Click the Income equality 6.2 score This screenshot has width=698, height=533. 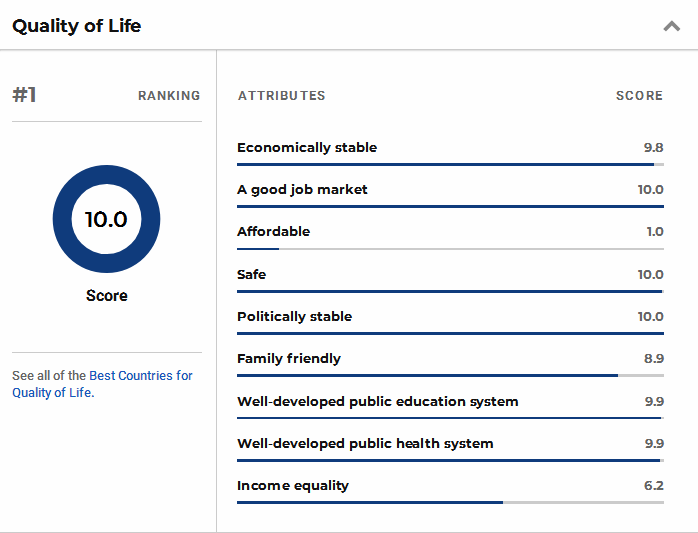pos(653,485)
